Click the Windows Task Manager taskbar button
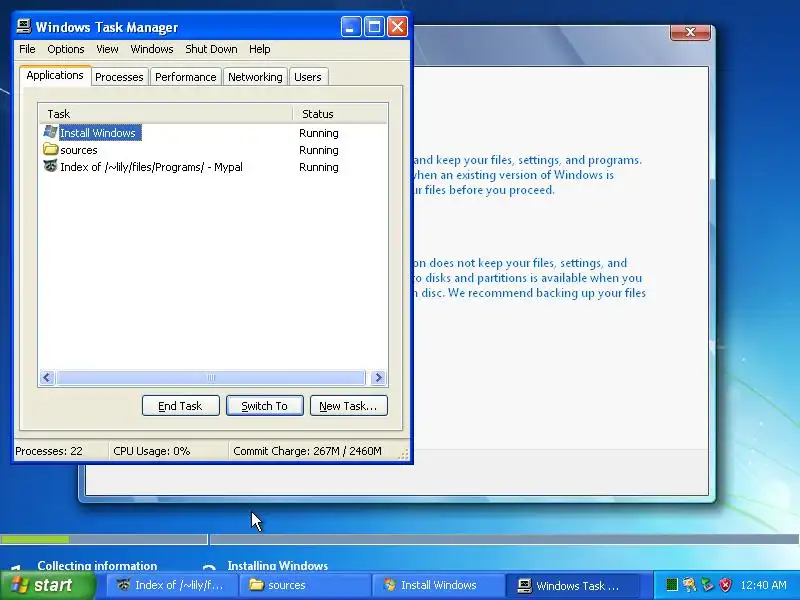The image size is (800, 600). pos(572,585)
